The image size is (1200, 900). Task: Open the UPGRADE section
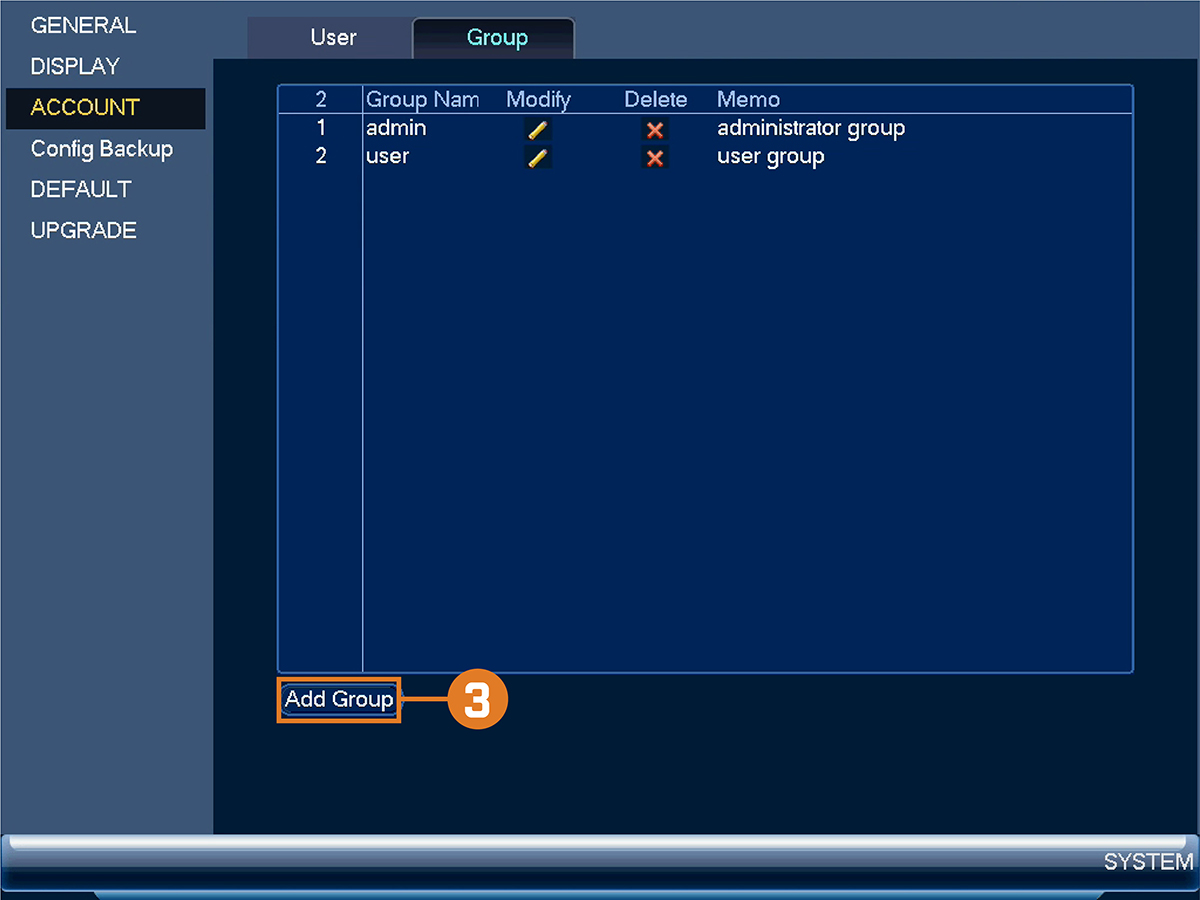[84, 231]
